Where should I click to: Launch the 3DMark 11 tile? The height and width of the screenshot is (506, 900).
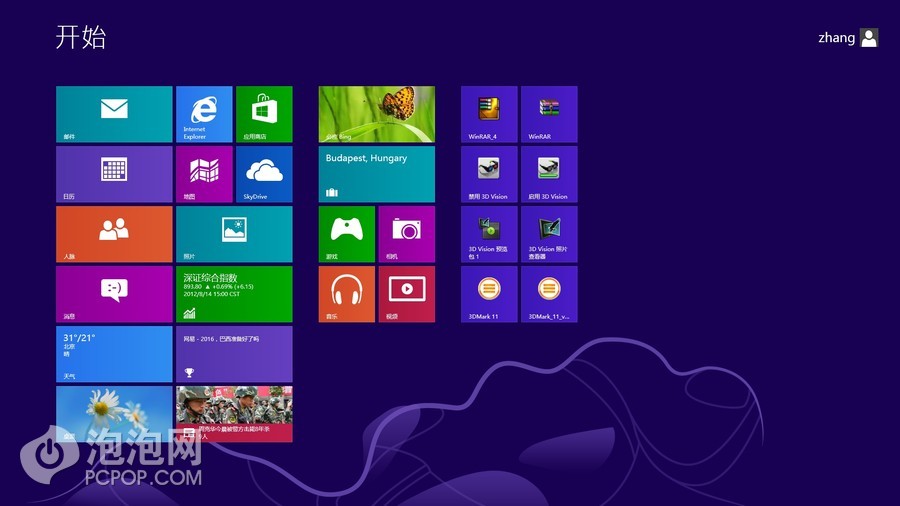[488, 294]
